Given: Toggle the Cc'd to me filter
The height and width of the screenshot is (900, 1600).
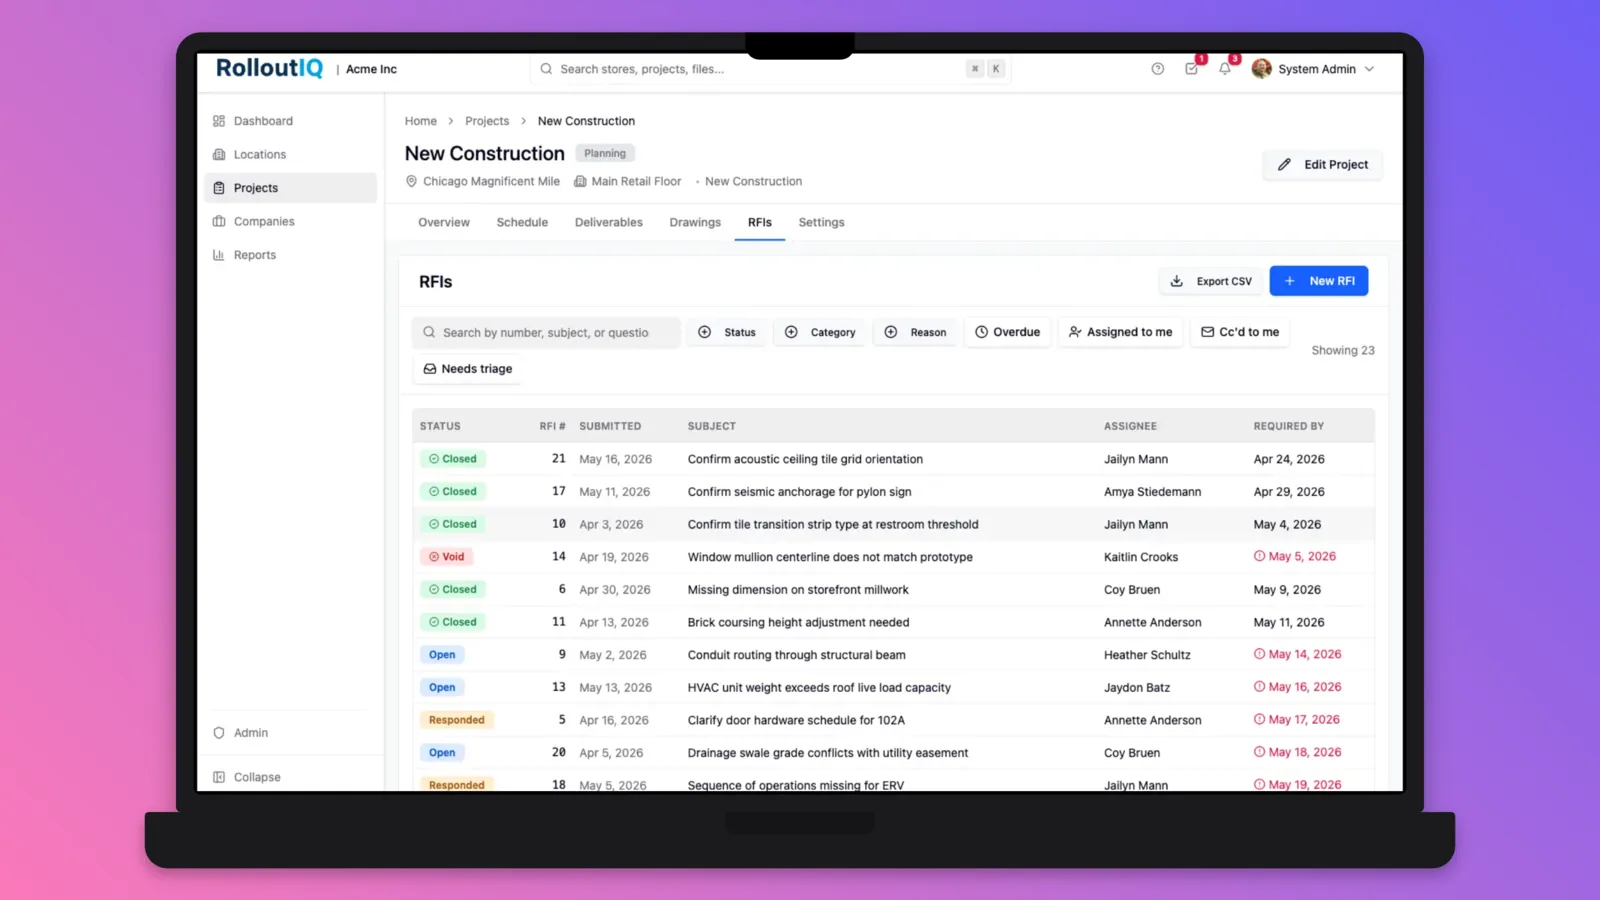Looking at the screenshot, I should (x=1240, y=332).
